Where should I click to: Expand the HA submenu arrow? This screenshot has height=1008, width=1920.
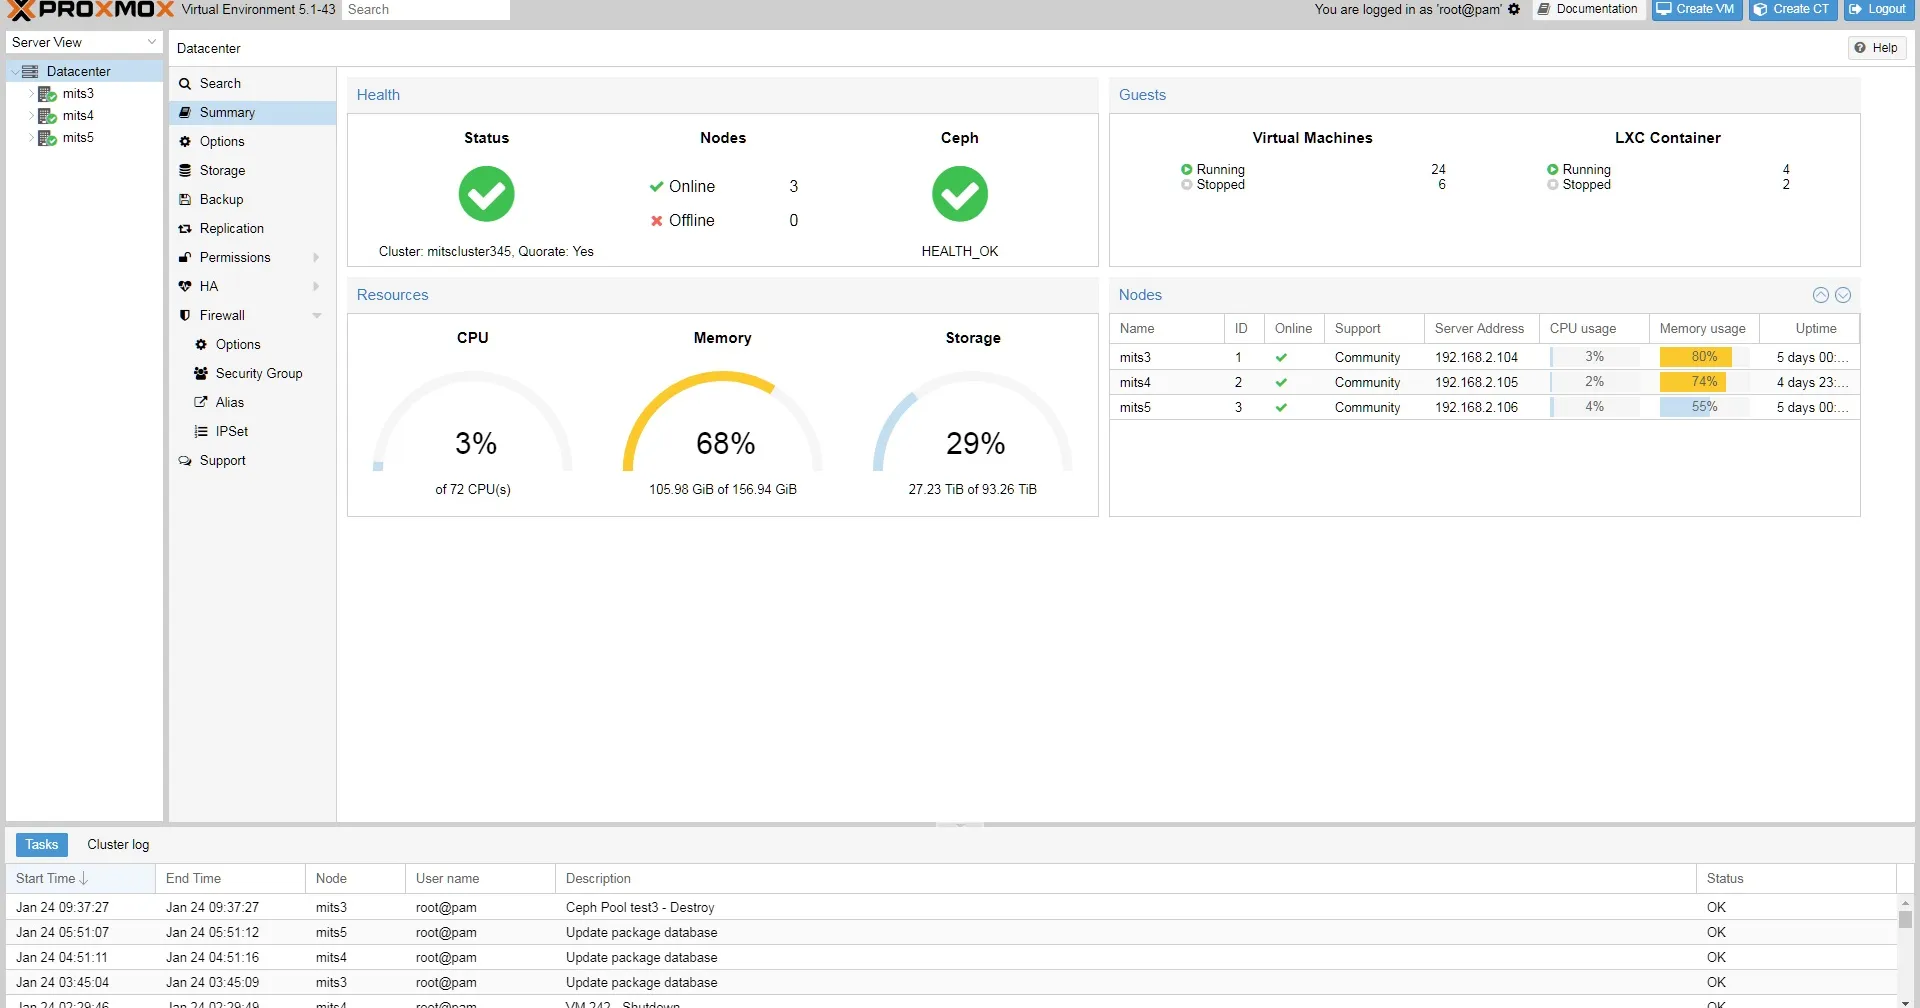tap(316, 287)
